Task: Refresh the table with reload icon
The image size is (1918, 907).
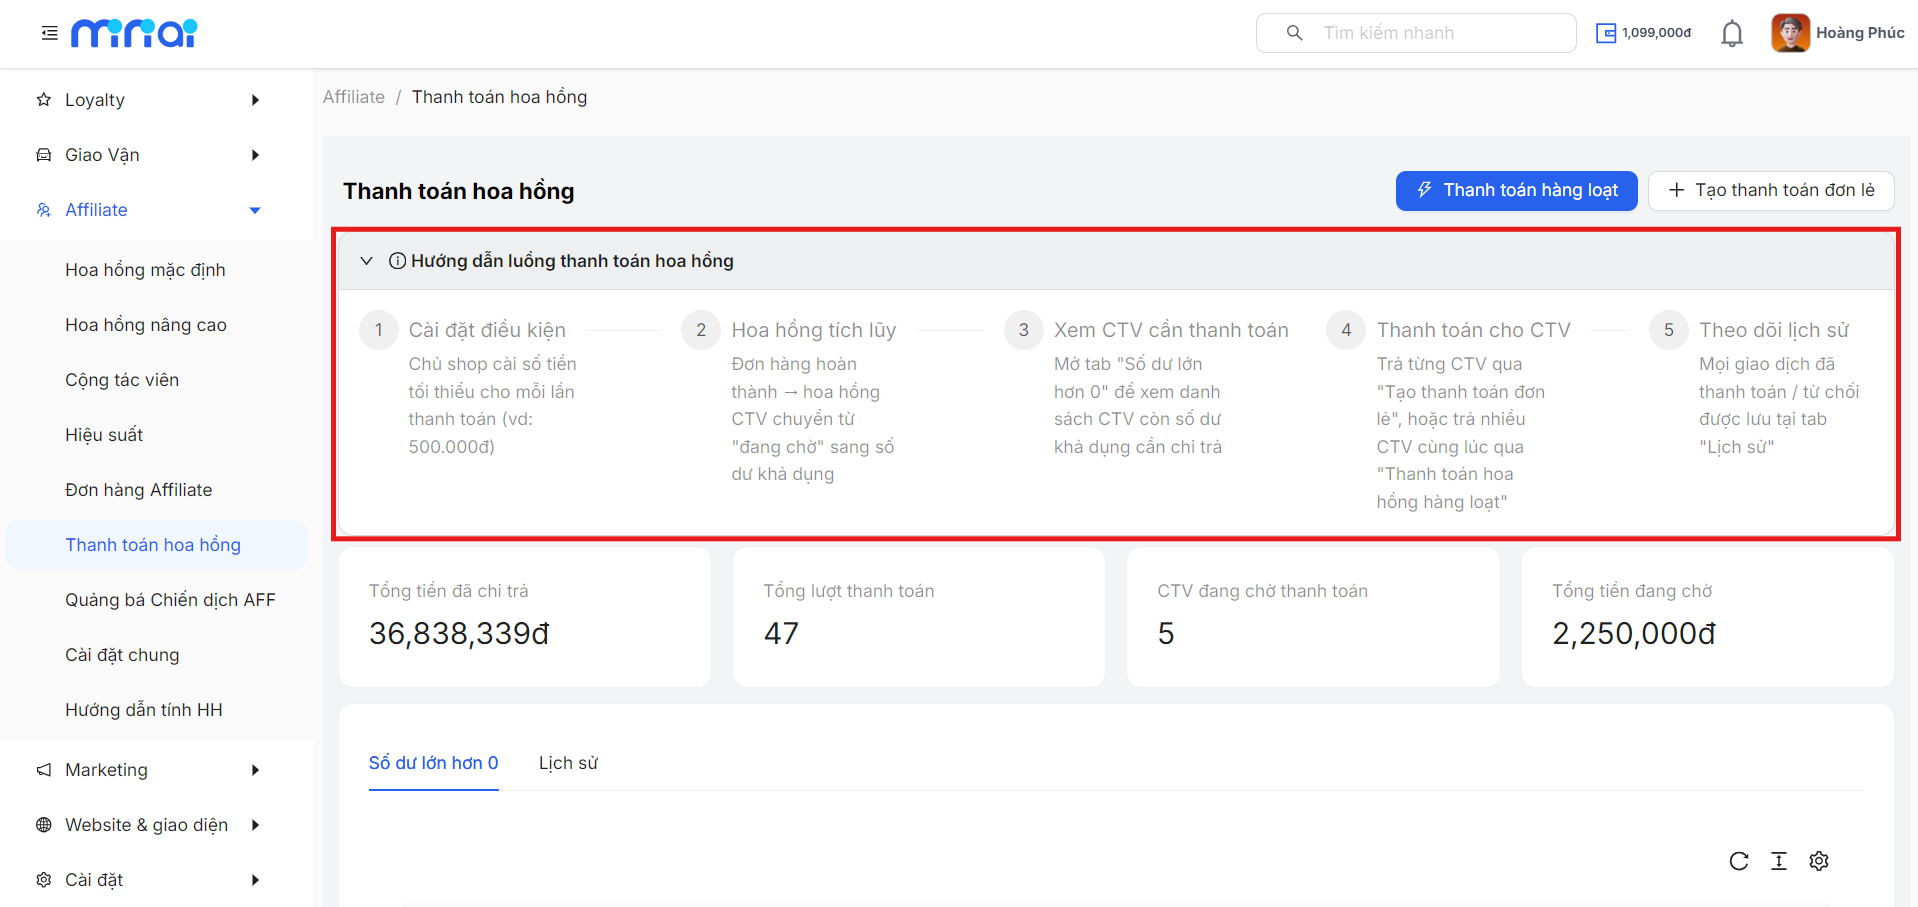Action: click(1739, 861)
